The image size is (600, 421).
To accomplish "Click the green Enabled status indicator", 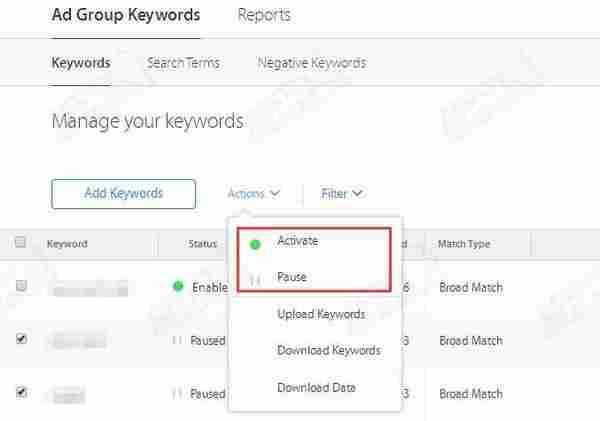I will (x=178, y=287).
